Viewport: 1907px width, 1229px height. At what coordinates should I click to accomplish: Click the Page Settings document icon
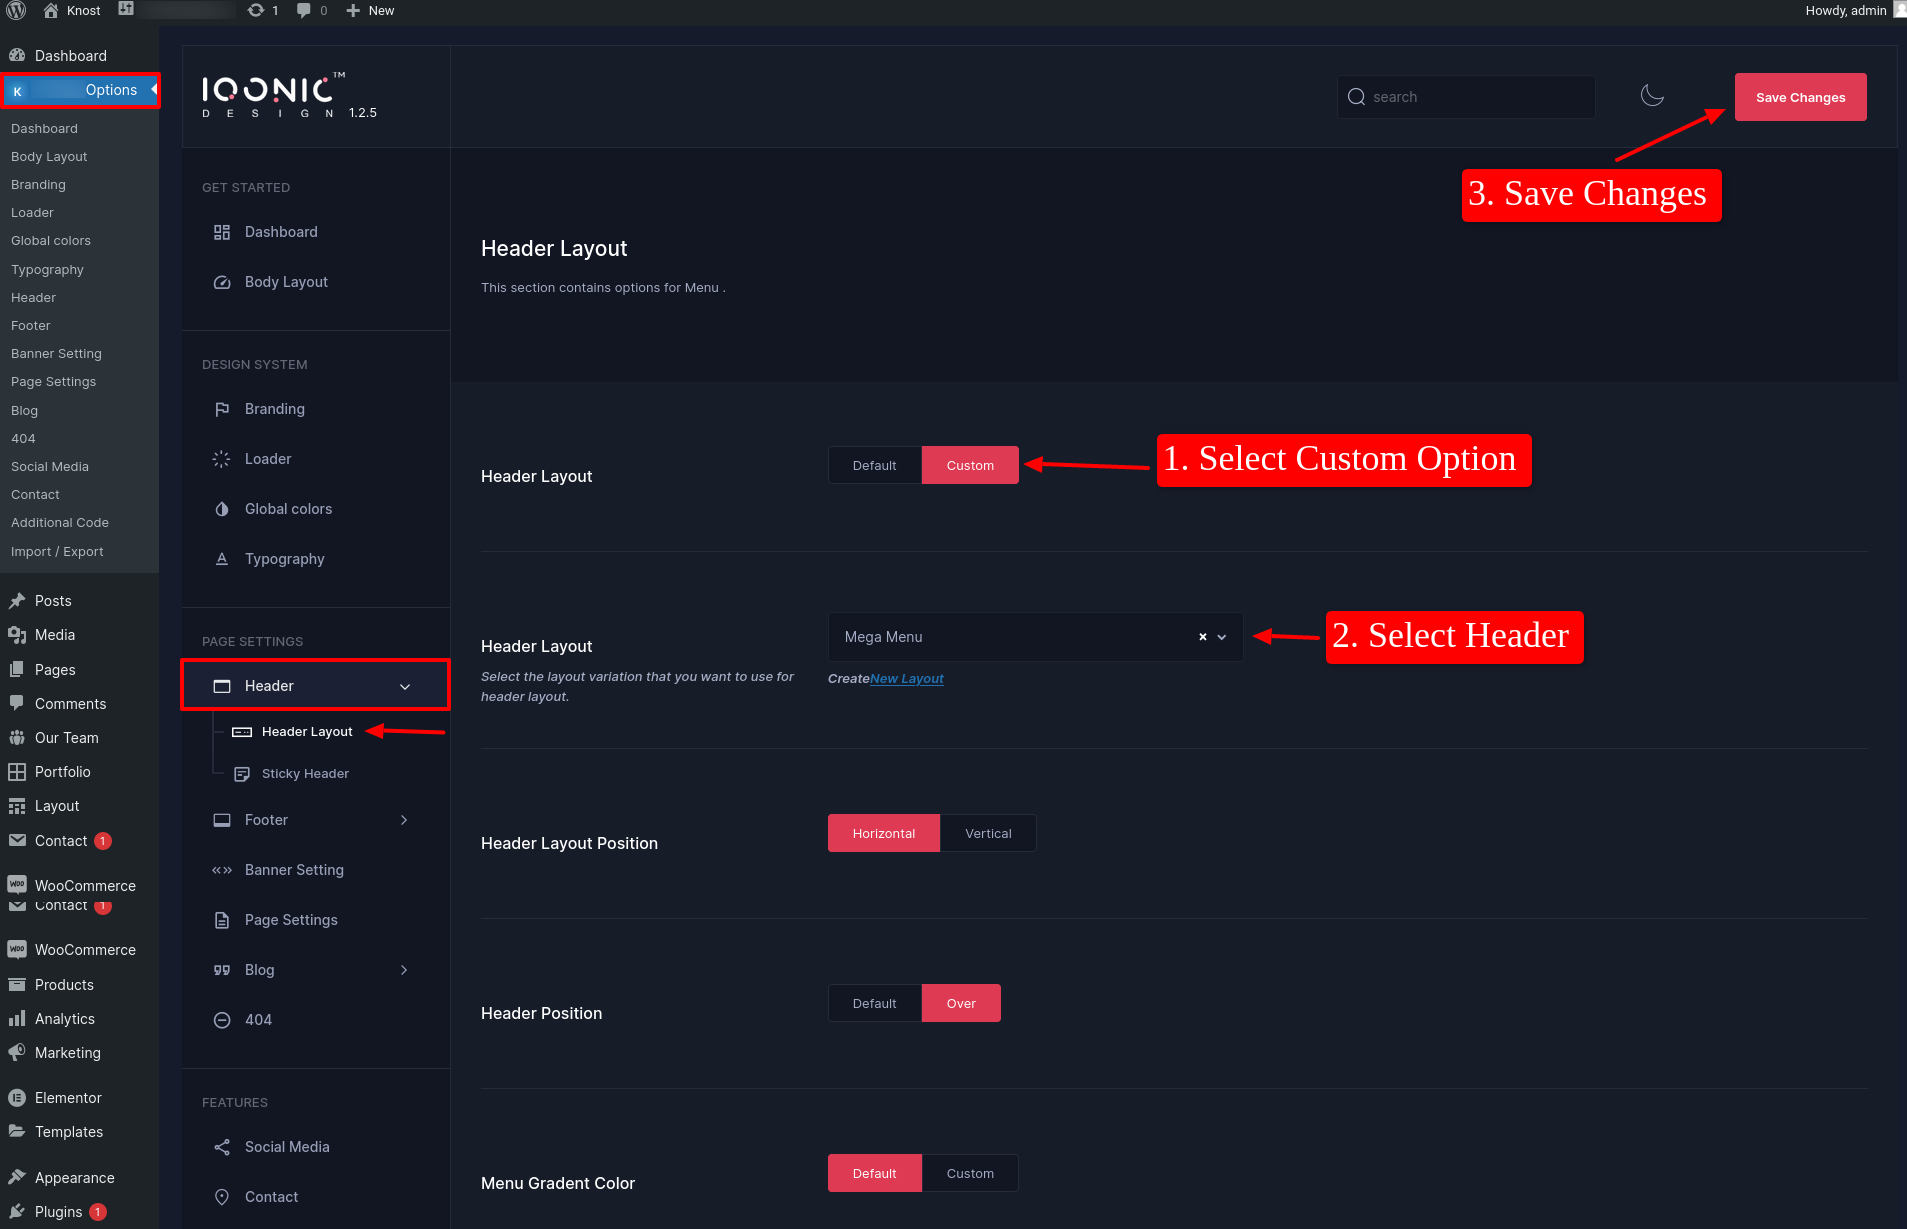(222, 920)
